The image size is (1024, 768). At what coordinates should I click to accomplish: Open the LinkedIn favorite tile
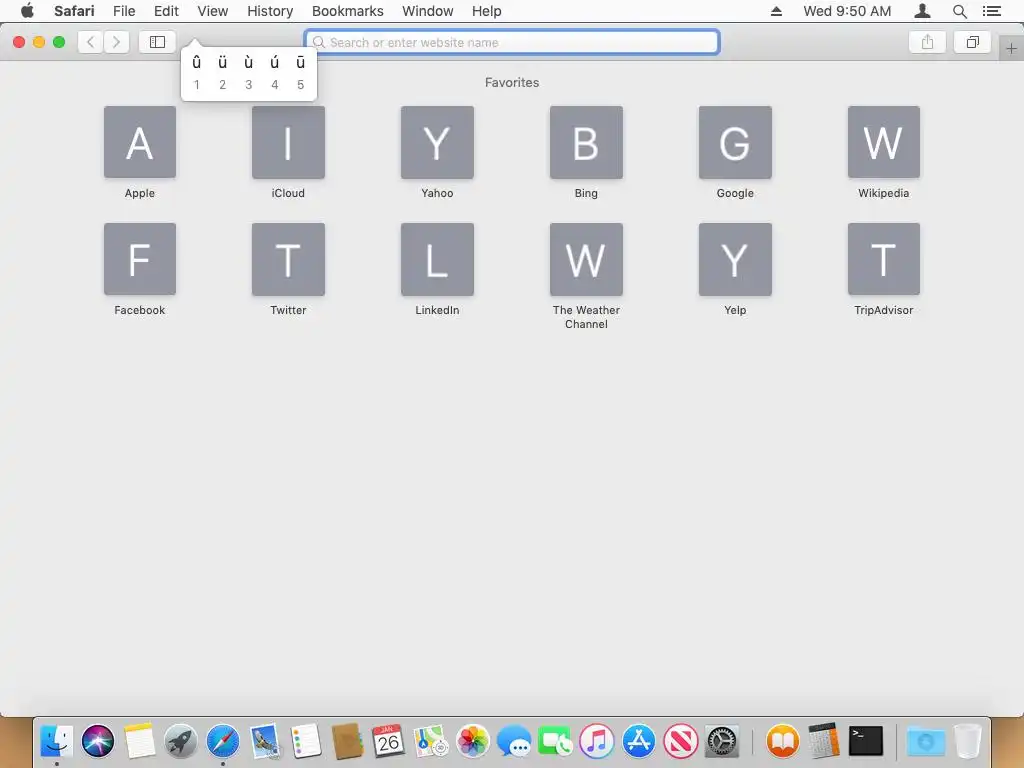click(x=437, y=259)
